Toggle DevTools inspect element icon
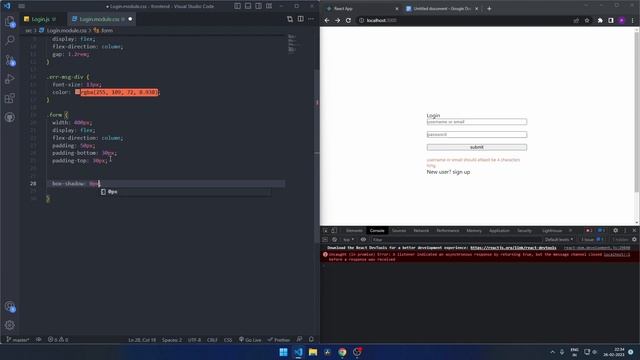The height and width of the screenshot is (360, 640). [x=326, y=231]
